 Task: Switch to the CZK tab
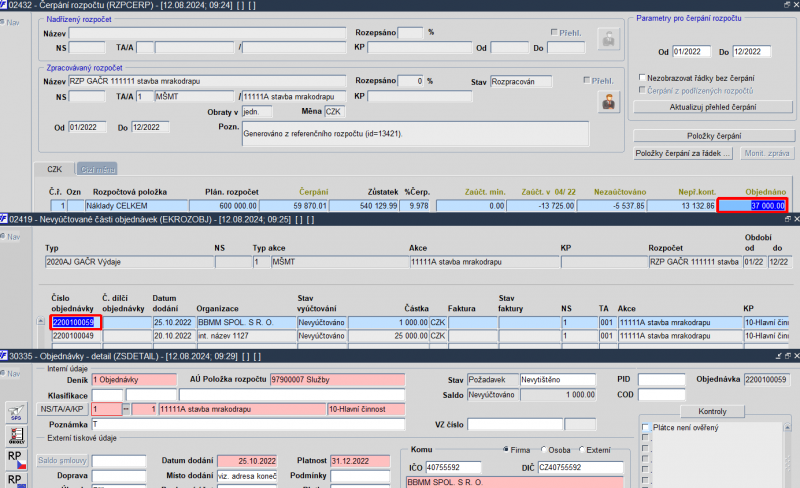tap(55, 169)
